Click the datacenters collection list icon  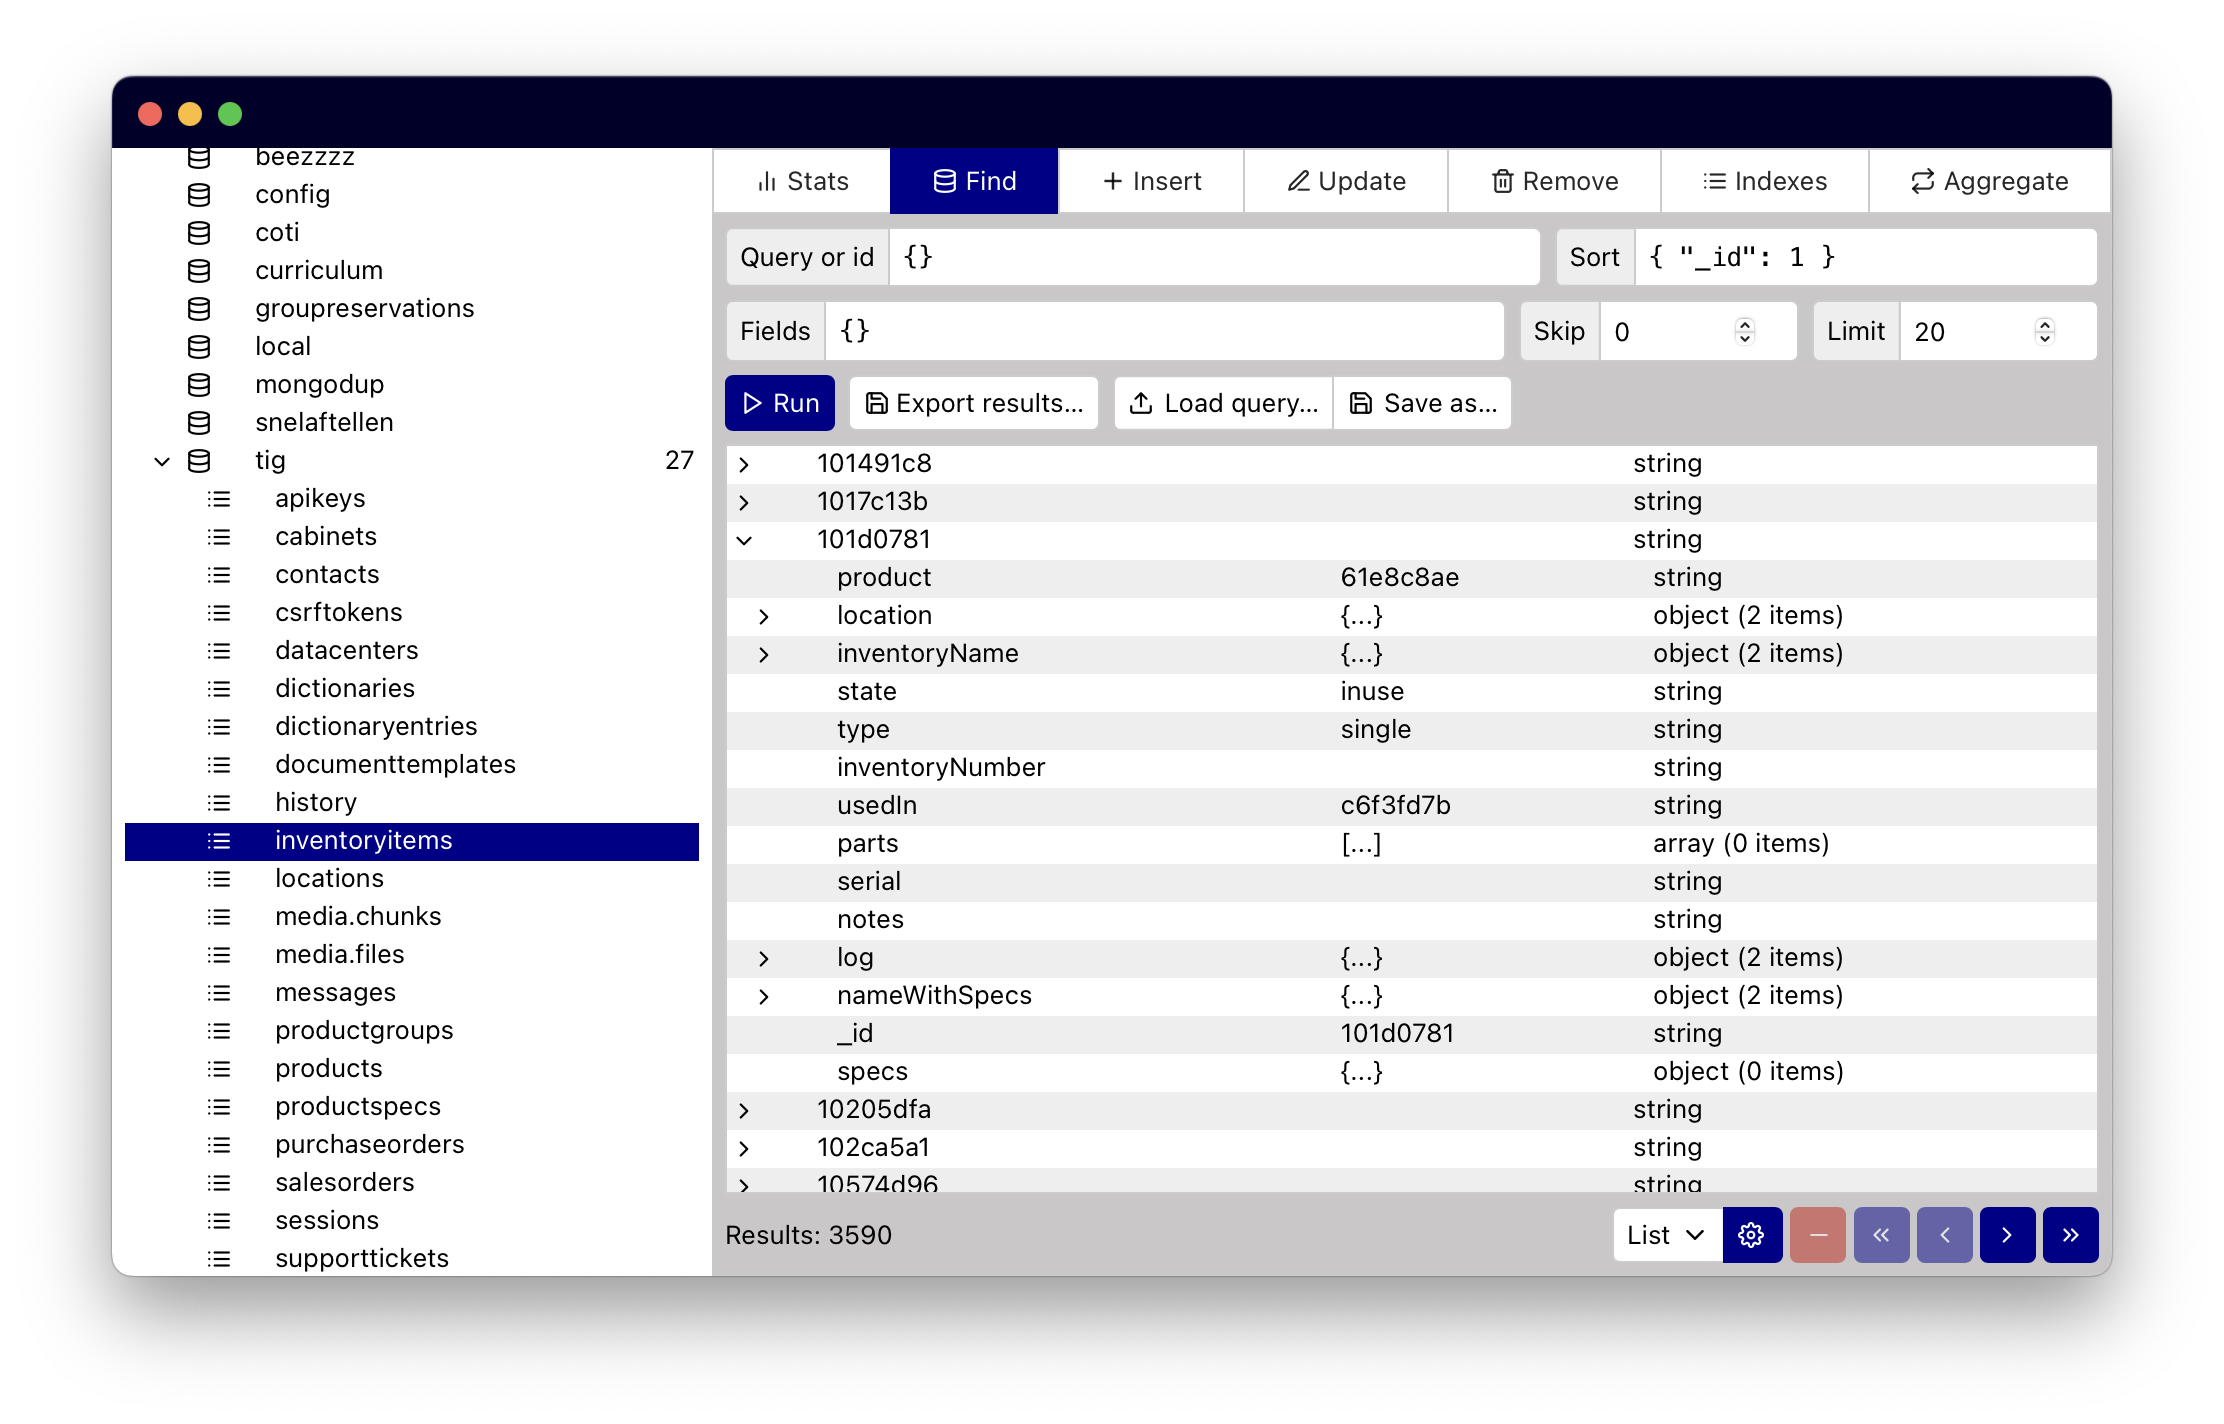(219, 650)
